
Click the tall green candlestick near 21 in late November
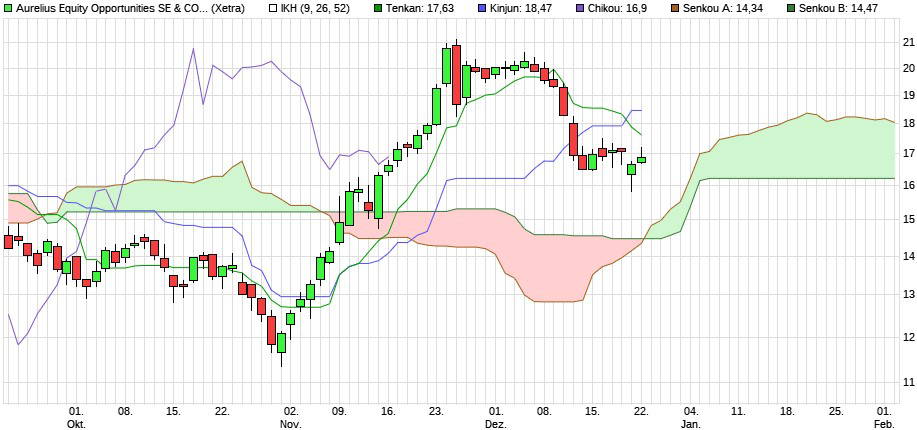(446, 66)
